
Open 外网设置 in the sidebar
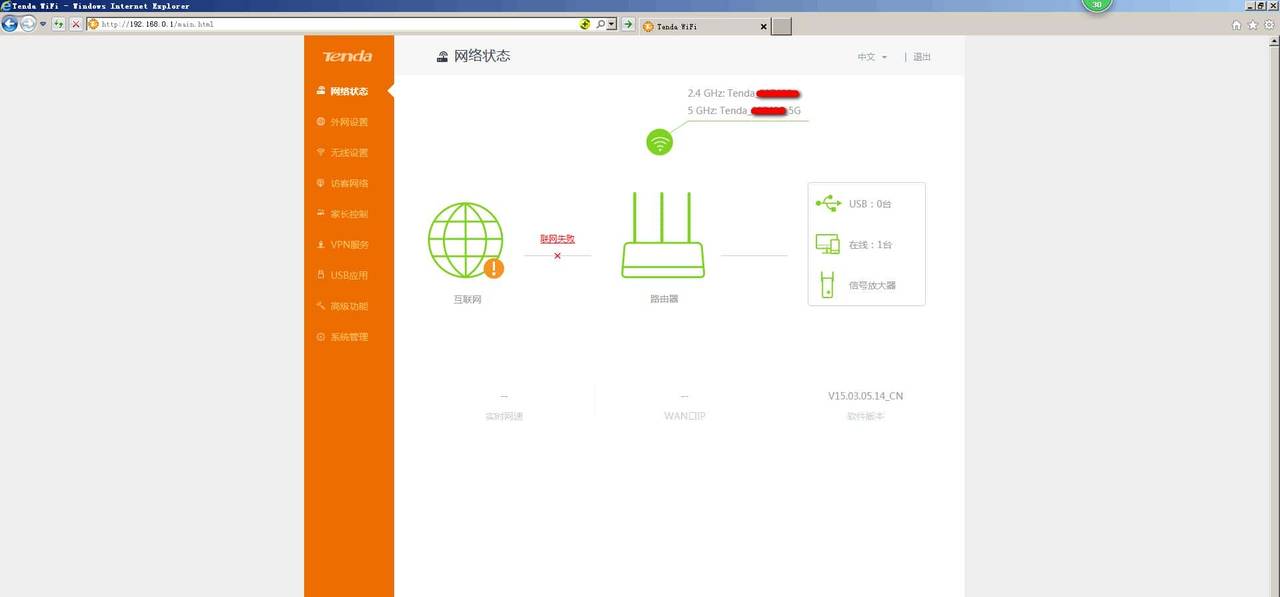349,122
